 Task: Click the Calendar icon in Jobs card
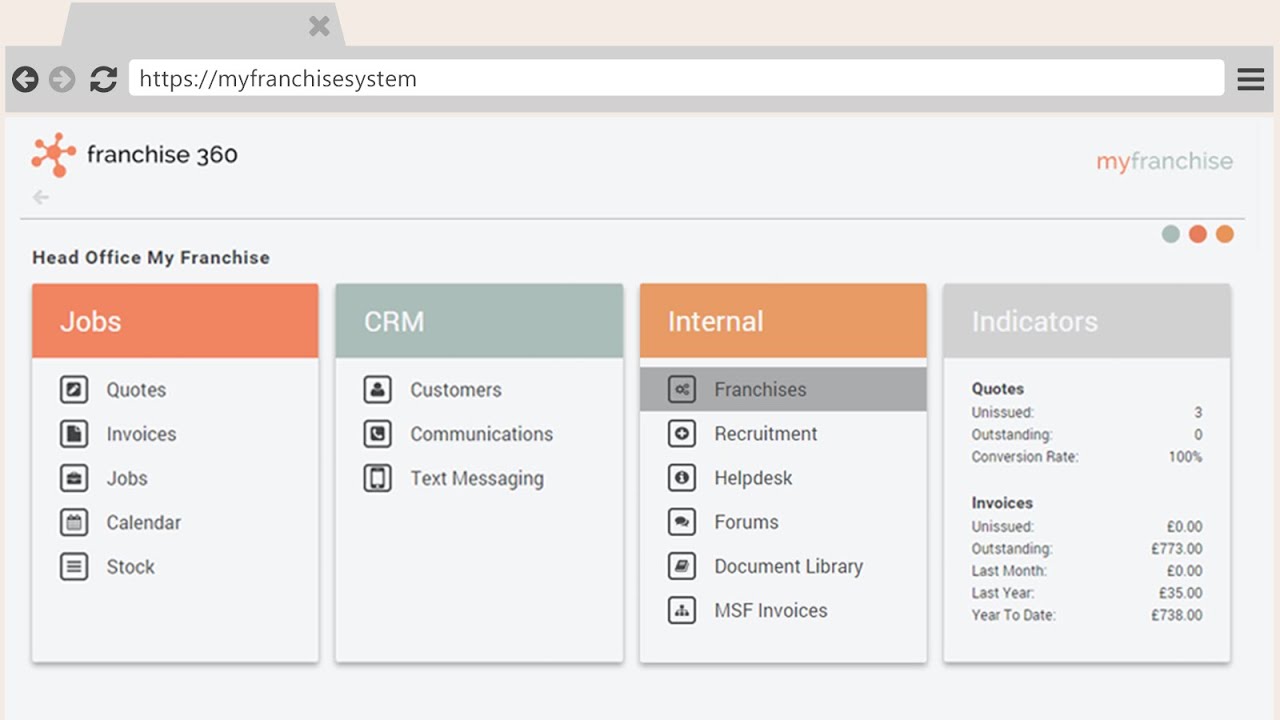(x=74, y=521)
